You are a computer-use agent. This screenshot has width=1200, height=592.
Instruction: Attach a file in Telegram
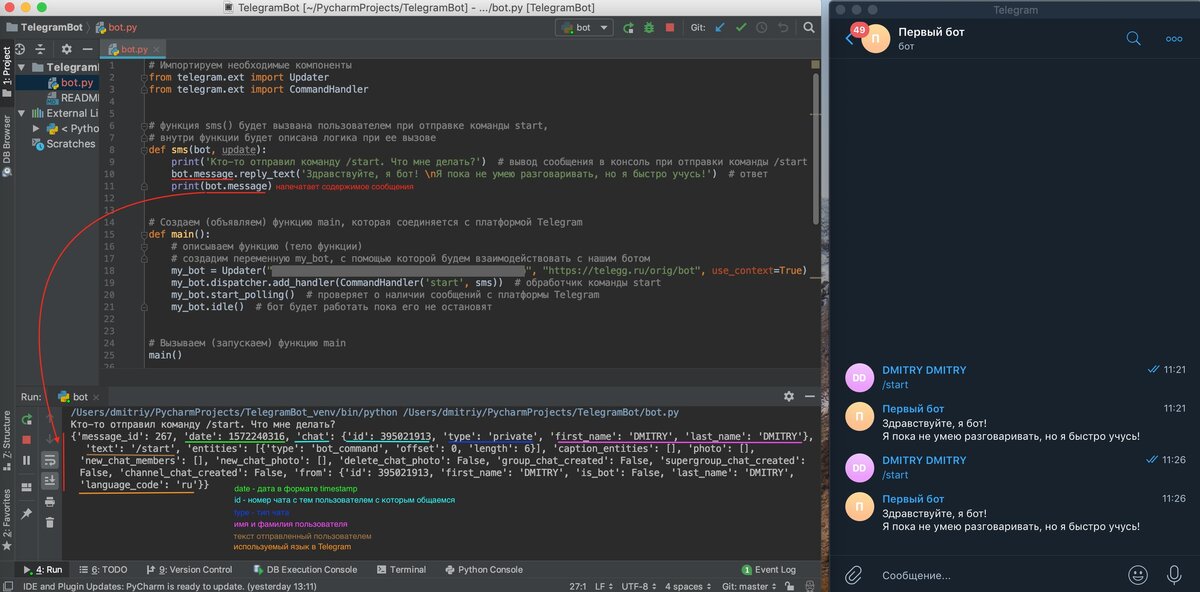[853, 575]
